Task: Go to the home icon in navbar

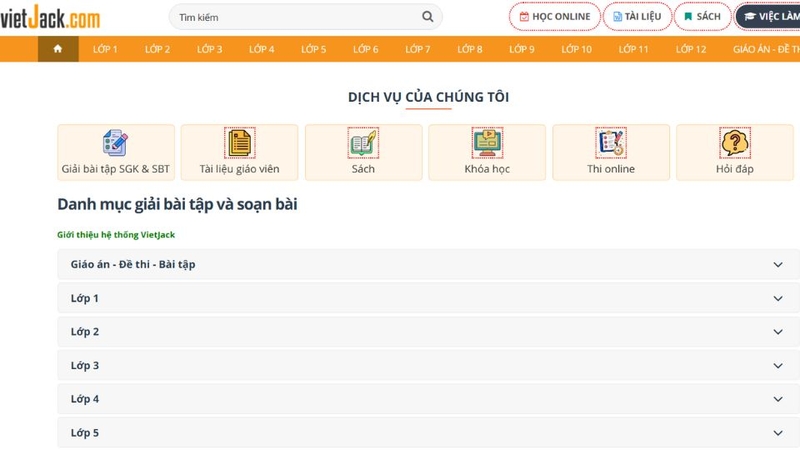Action: 58,49
